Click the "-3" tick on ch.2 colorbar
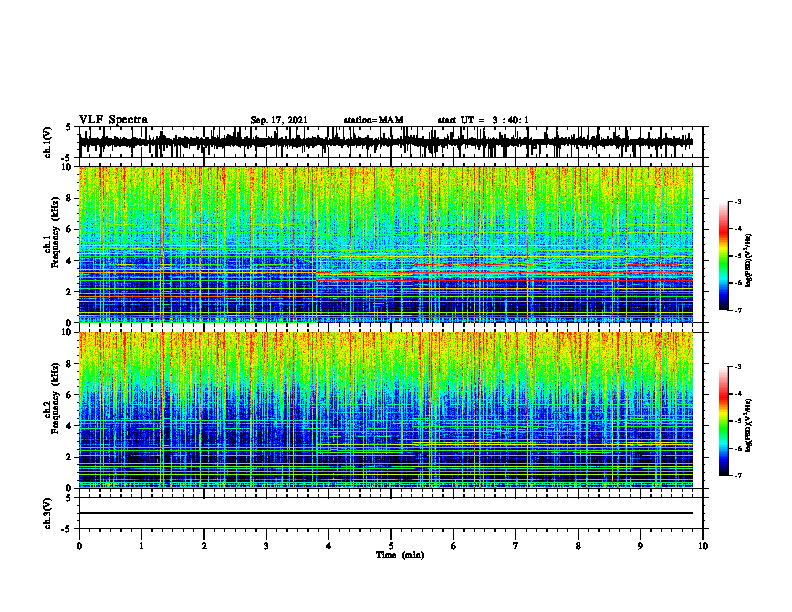The image size is (792, 612). (737, 367)
